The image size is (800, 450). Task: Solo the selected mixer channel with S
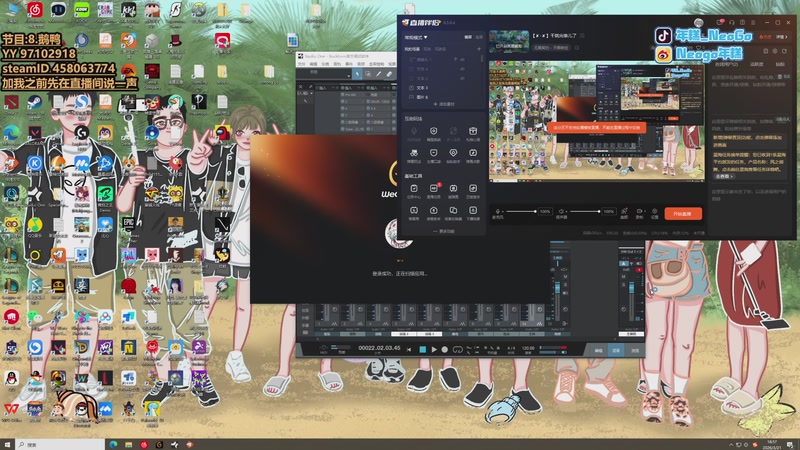[565, 285]
